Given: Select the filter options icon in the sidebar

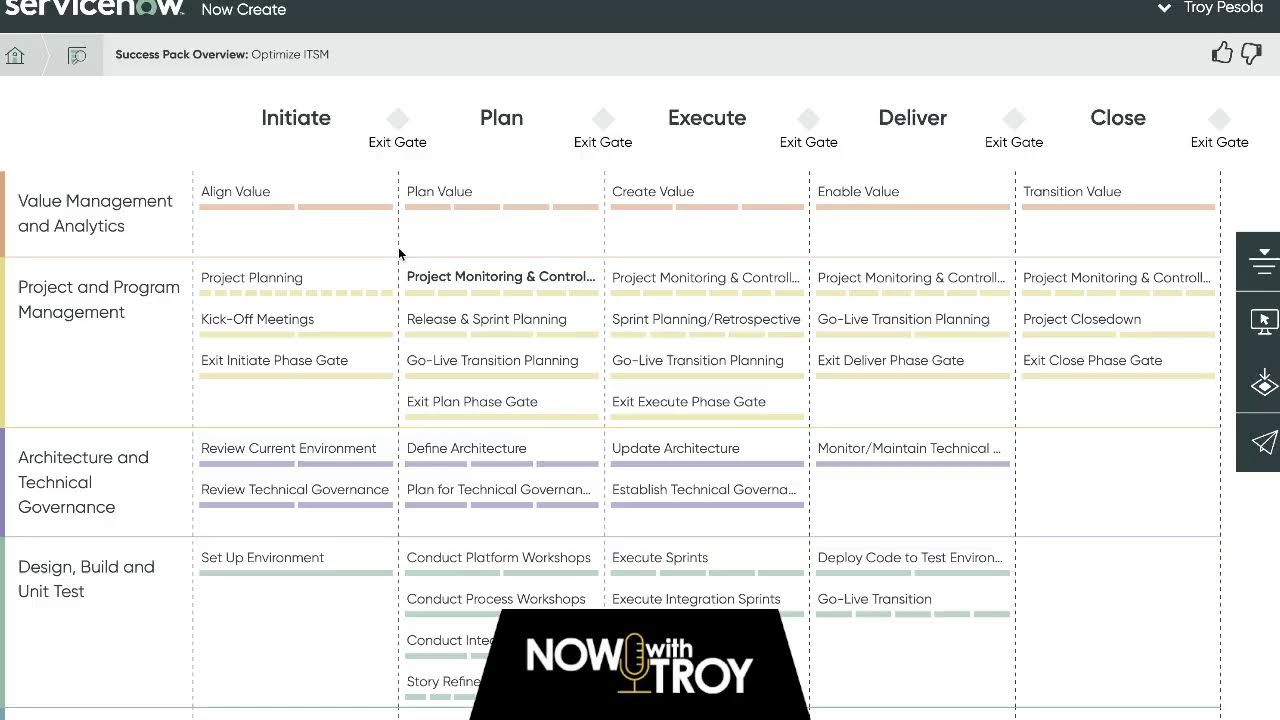Looking at the screenshot, I should (x=1262, y=261).
